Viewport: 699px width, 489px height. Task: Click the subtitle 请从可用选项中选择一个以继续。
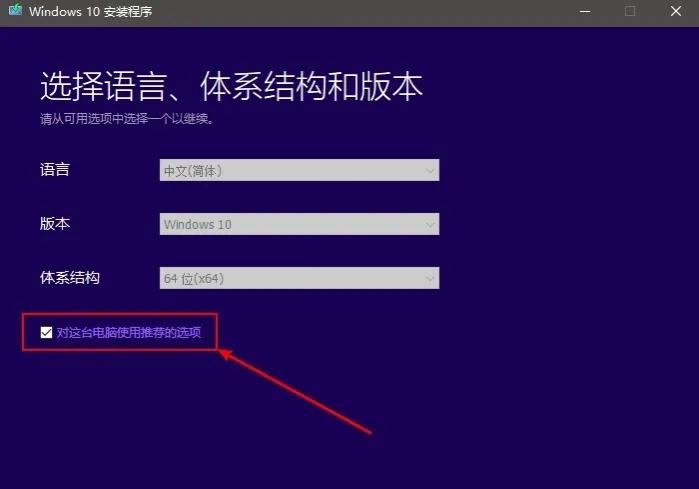127,119
